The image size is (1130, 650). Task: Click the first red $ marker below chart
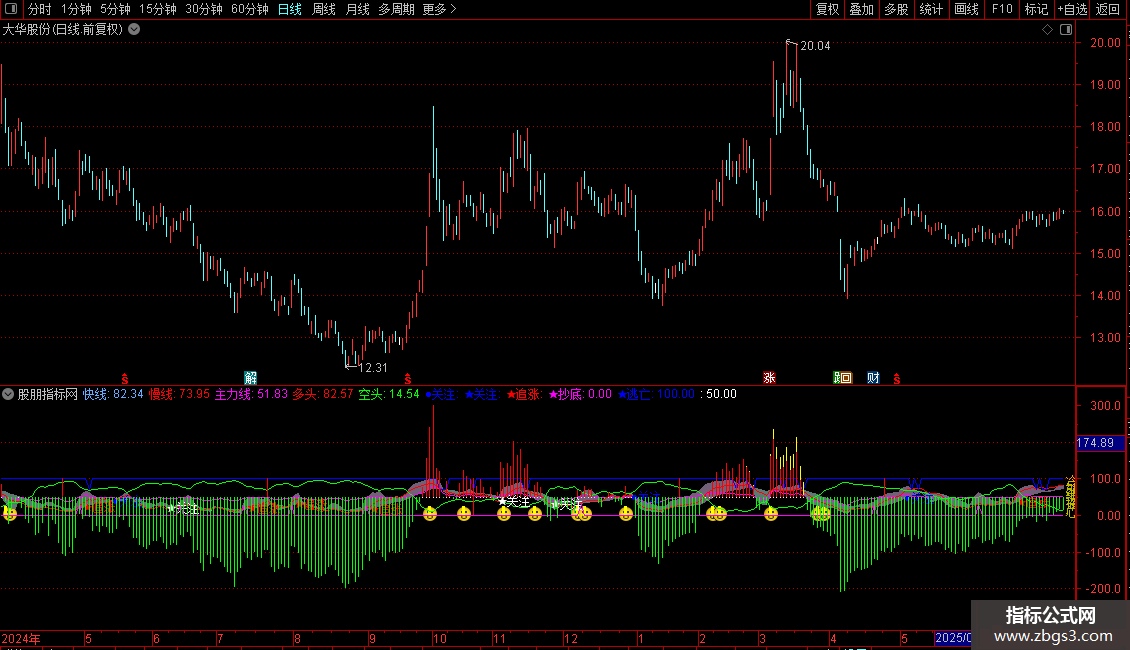(125, 378)
